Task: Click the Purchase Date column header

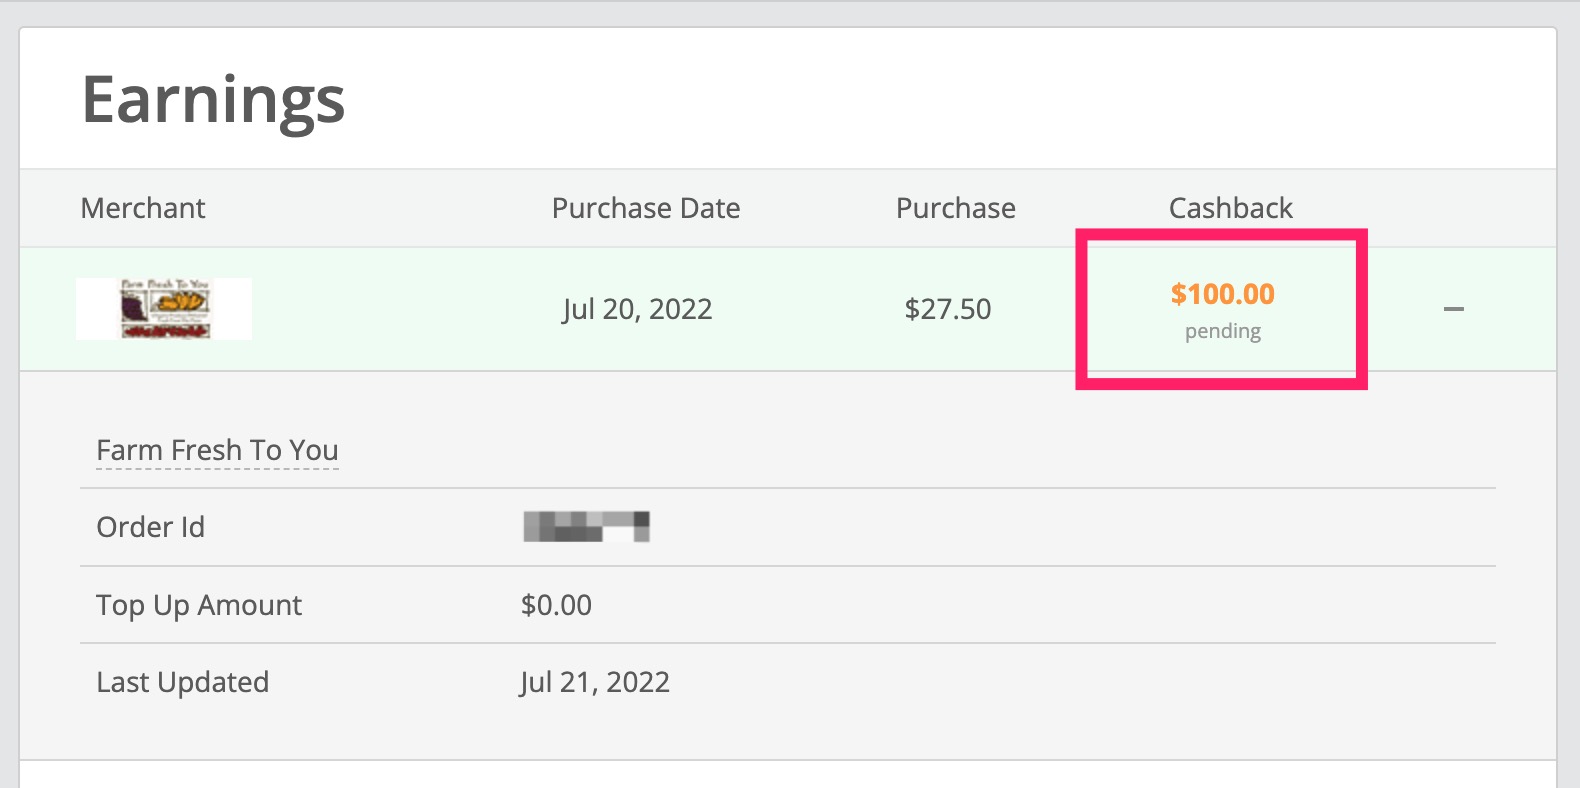Action: (646, 208)
